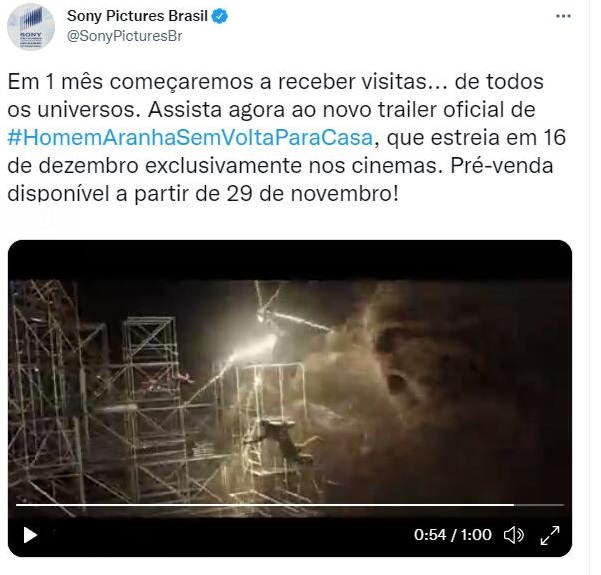Click the 'exclusivamente nos cinemas' text
Screen dimensions: 601x575
pyautogui.click(x=291, y=166)
